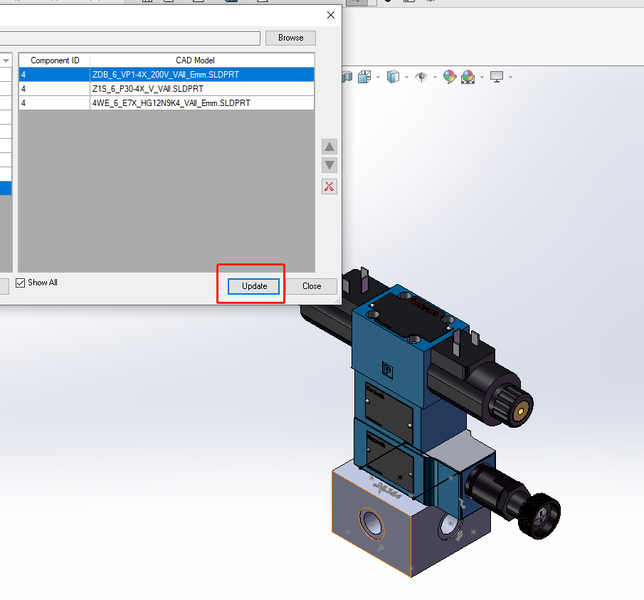Click the Update button
The image size is (644, 600).
(x=254, y=286)
